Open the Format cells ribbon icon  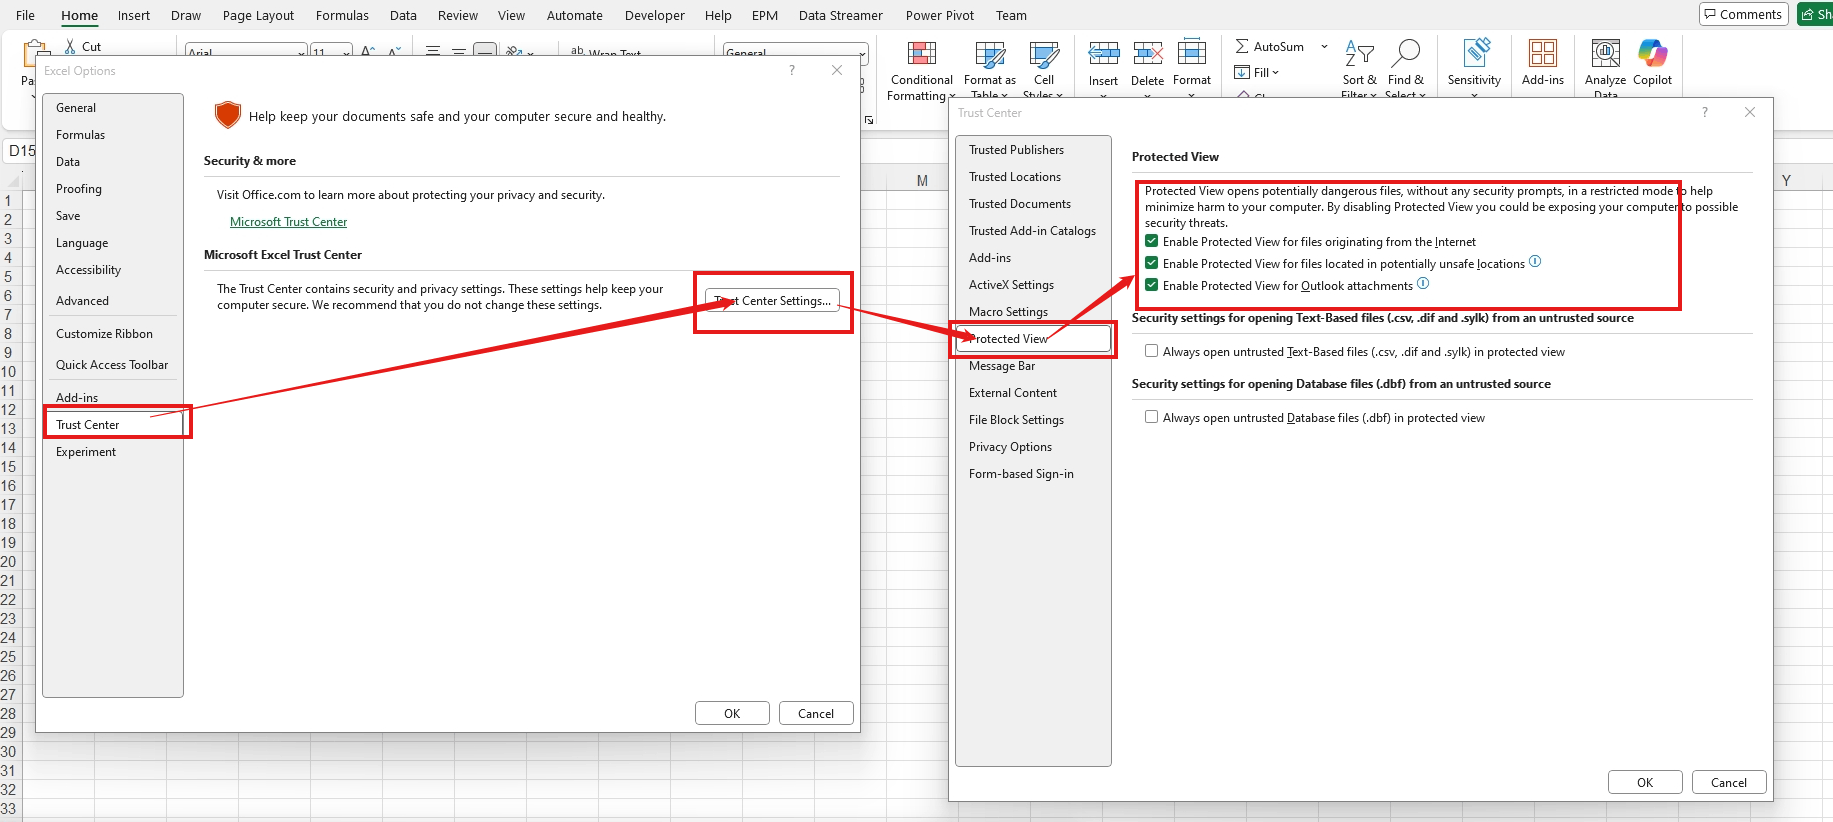coord(1191,53)
